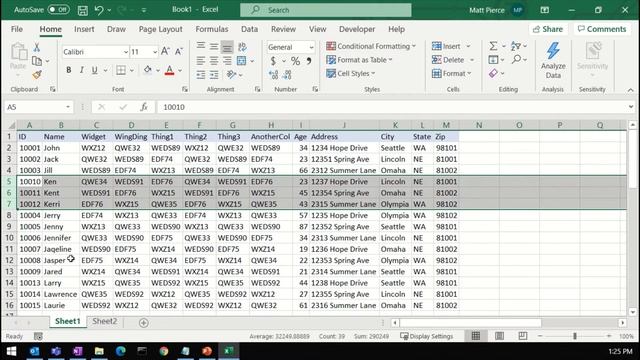Apply Fill Color bucket
This screenshot has height=360, width=640.
148,70
